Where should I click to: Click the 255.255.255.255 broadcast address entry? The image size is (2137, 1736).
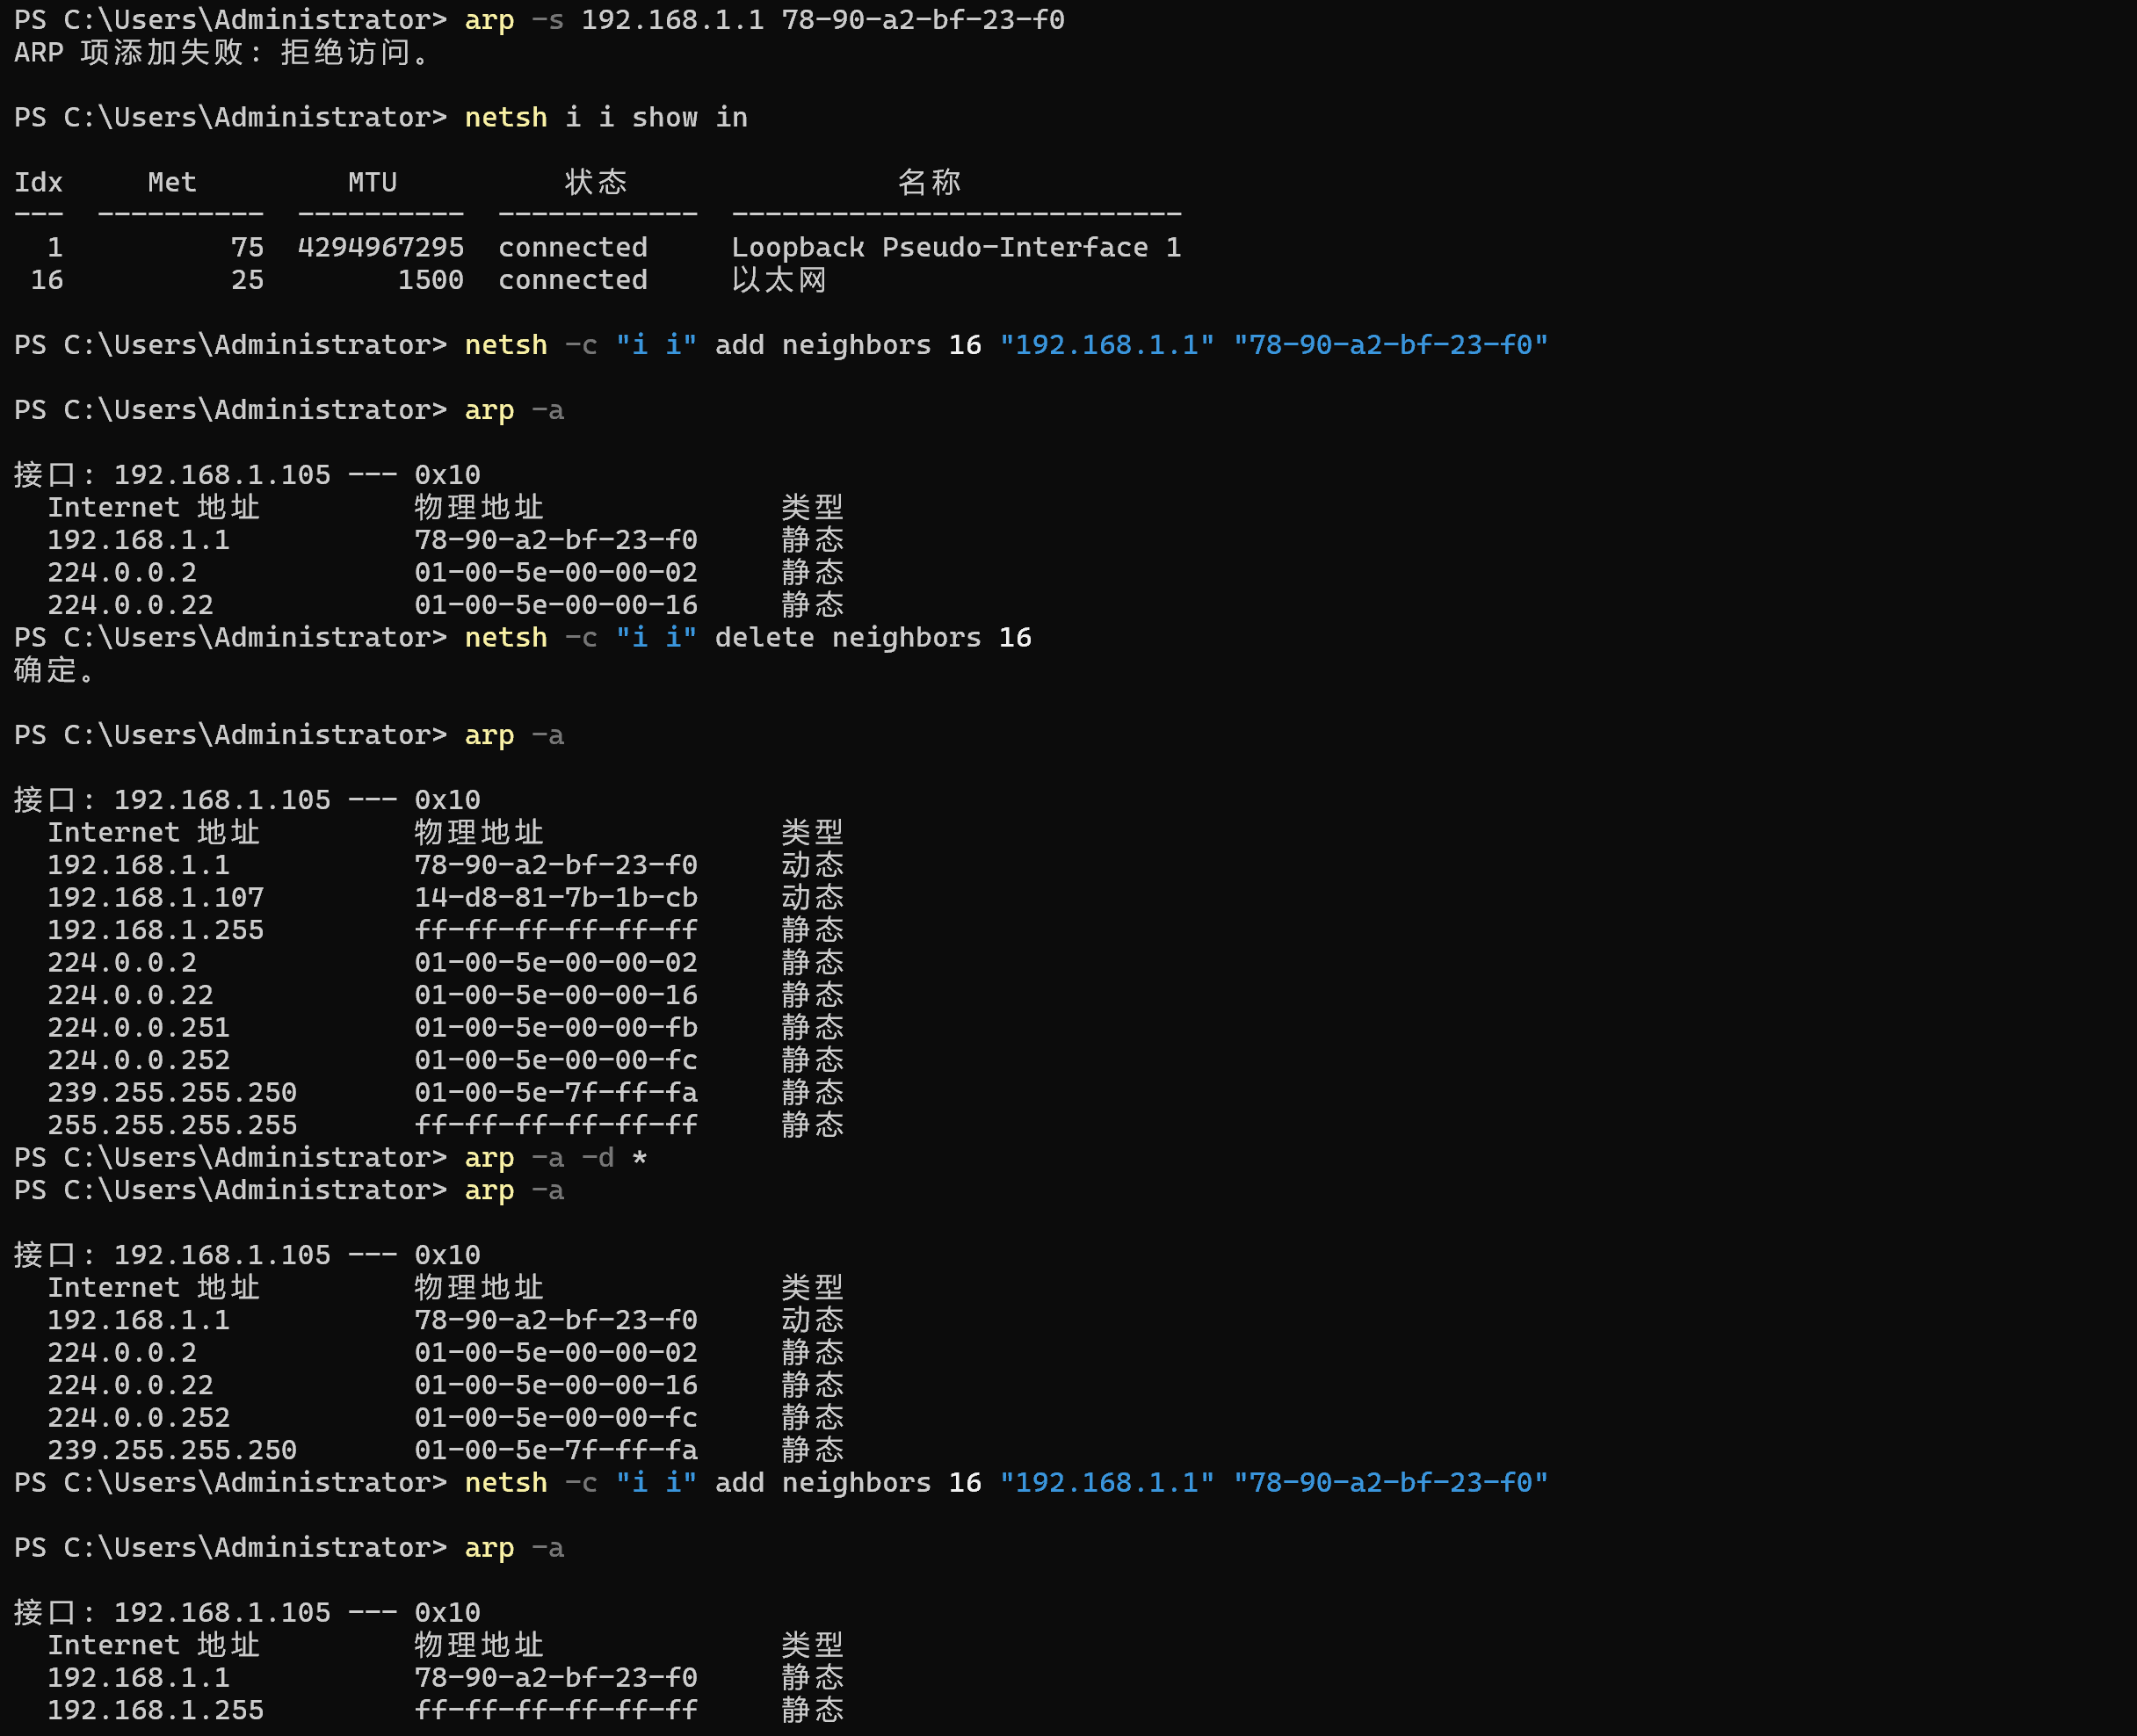coord(172,1125)
